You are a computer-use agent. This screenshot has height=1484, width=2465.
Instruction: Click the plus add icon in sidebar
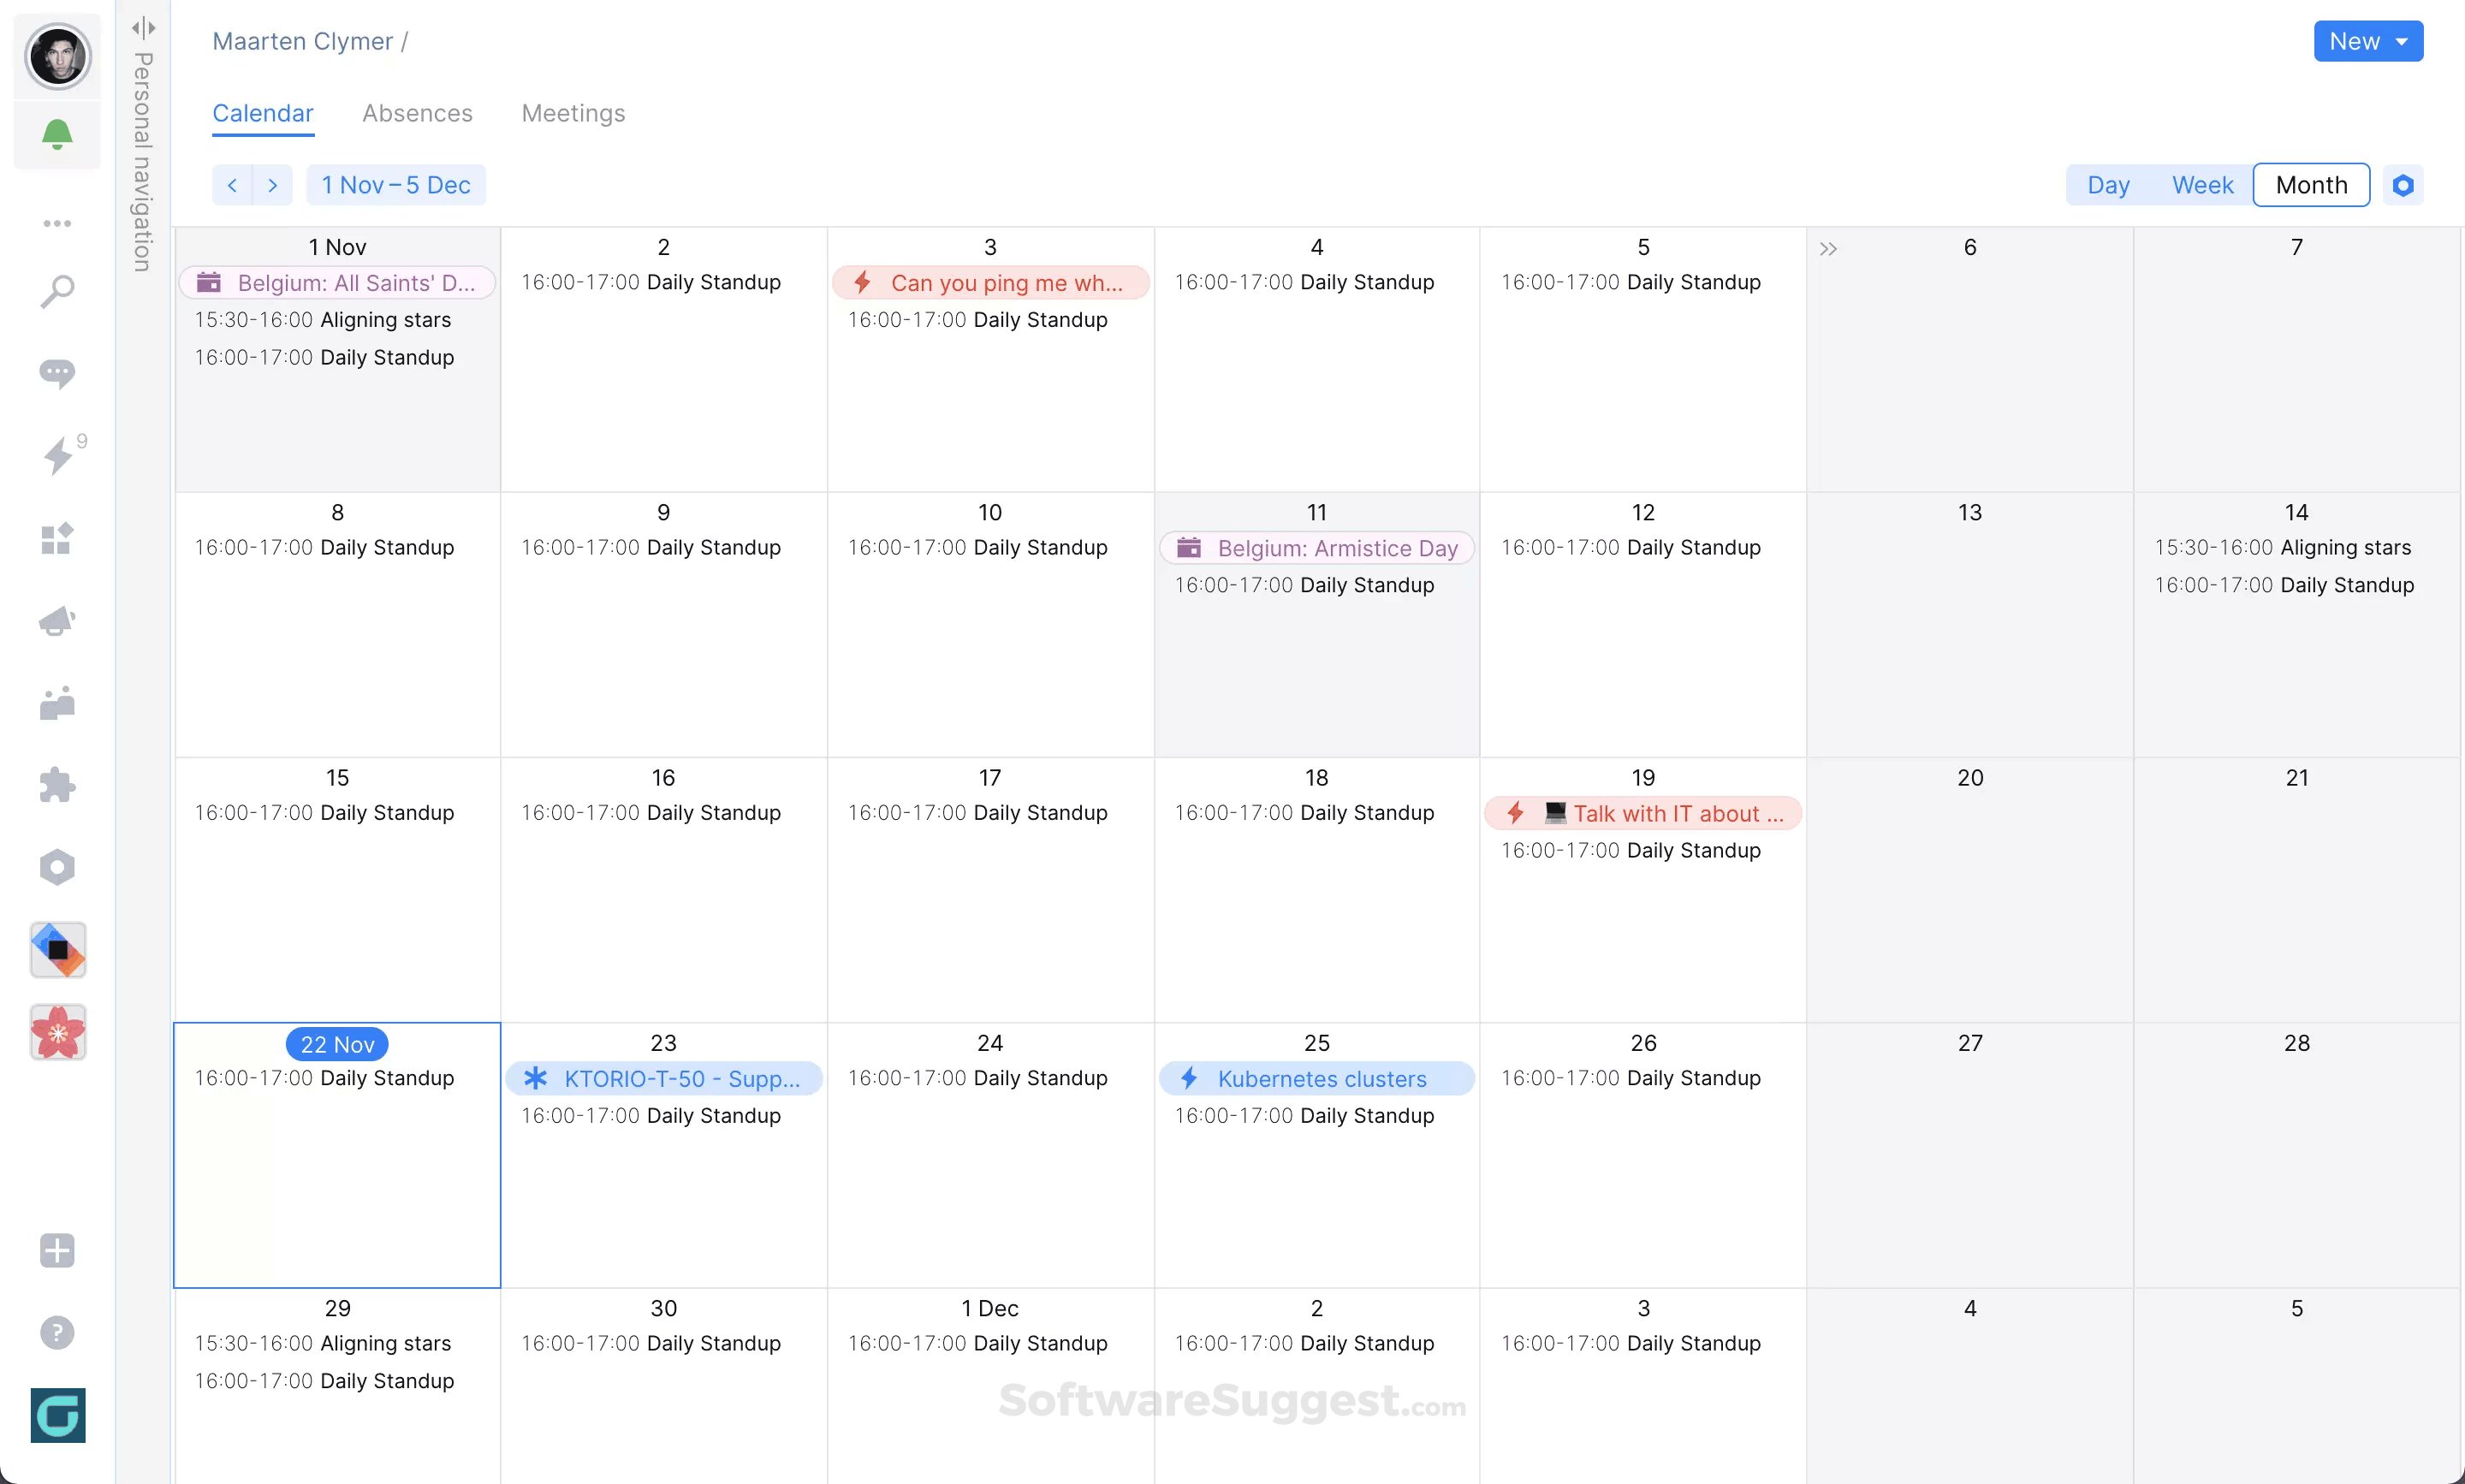click(57, 1250)
